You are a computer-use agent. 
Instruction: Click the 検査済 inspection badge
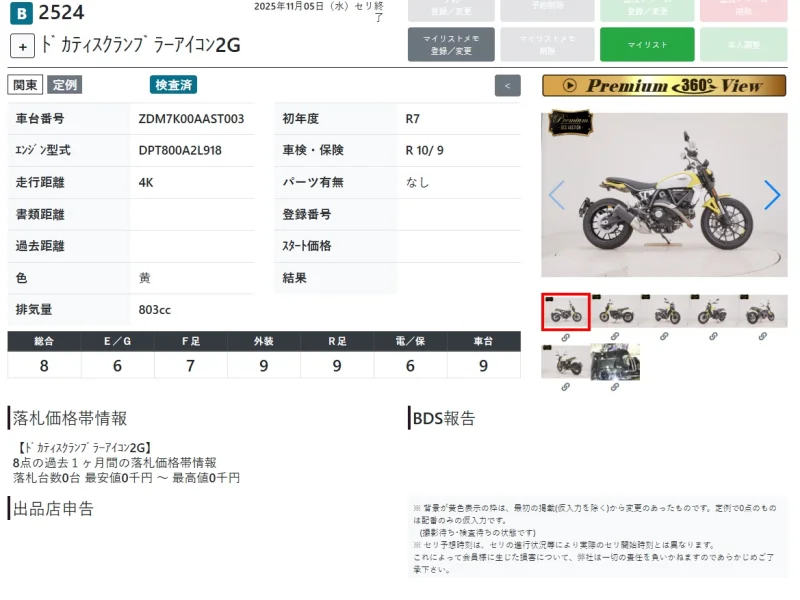173,85
